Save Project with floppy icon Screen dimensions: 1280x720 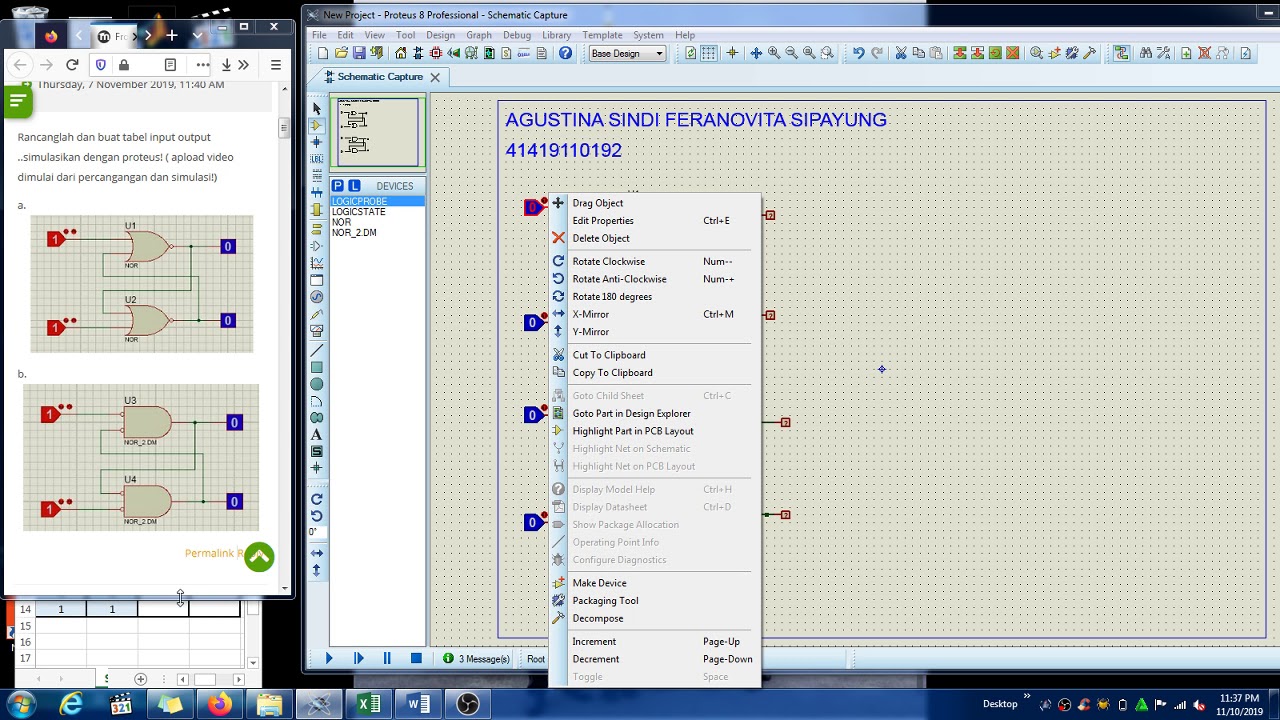(359, 53)
